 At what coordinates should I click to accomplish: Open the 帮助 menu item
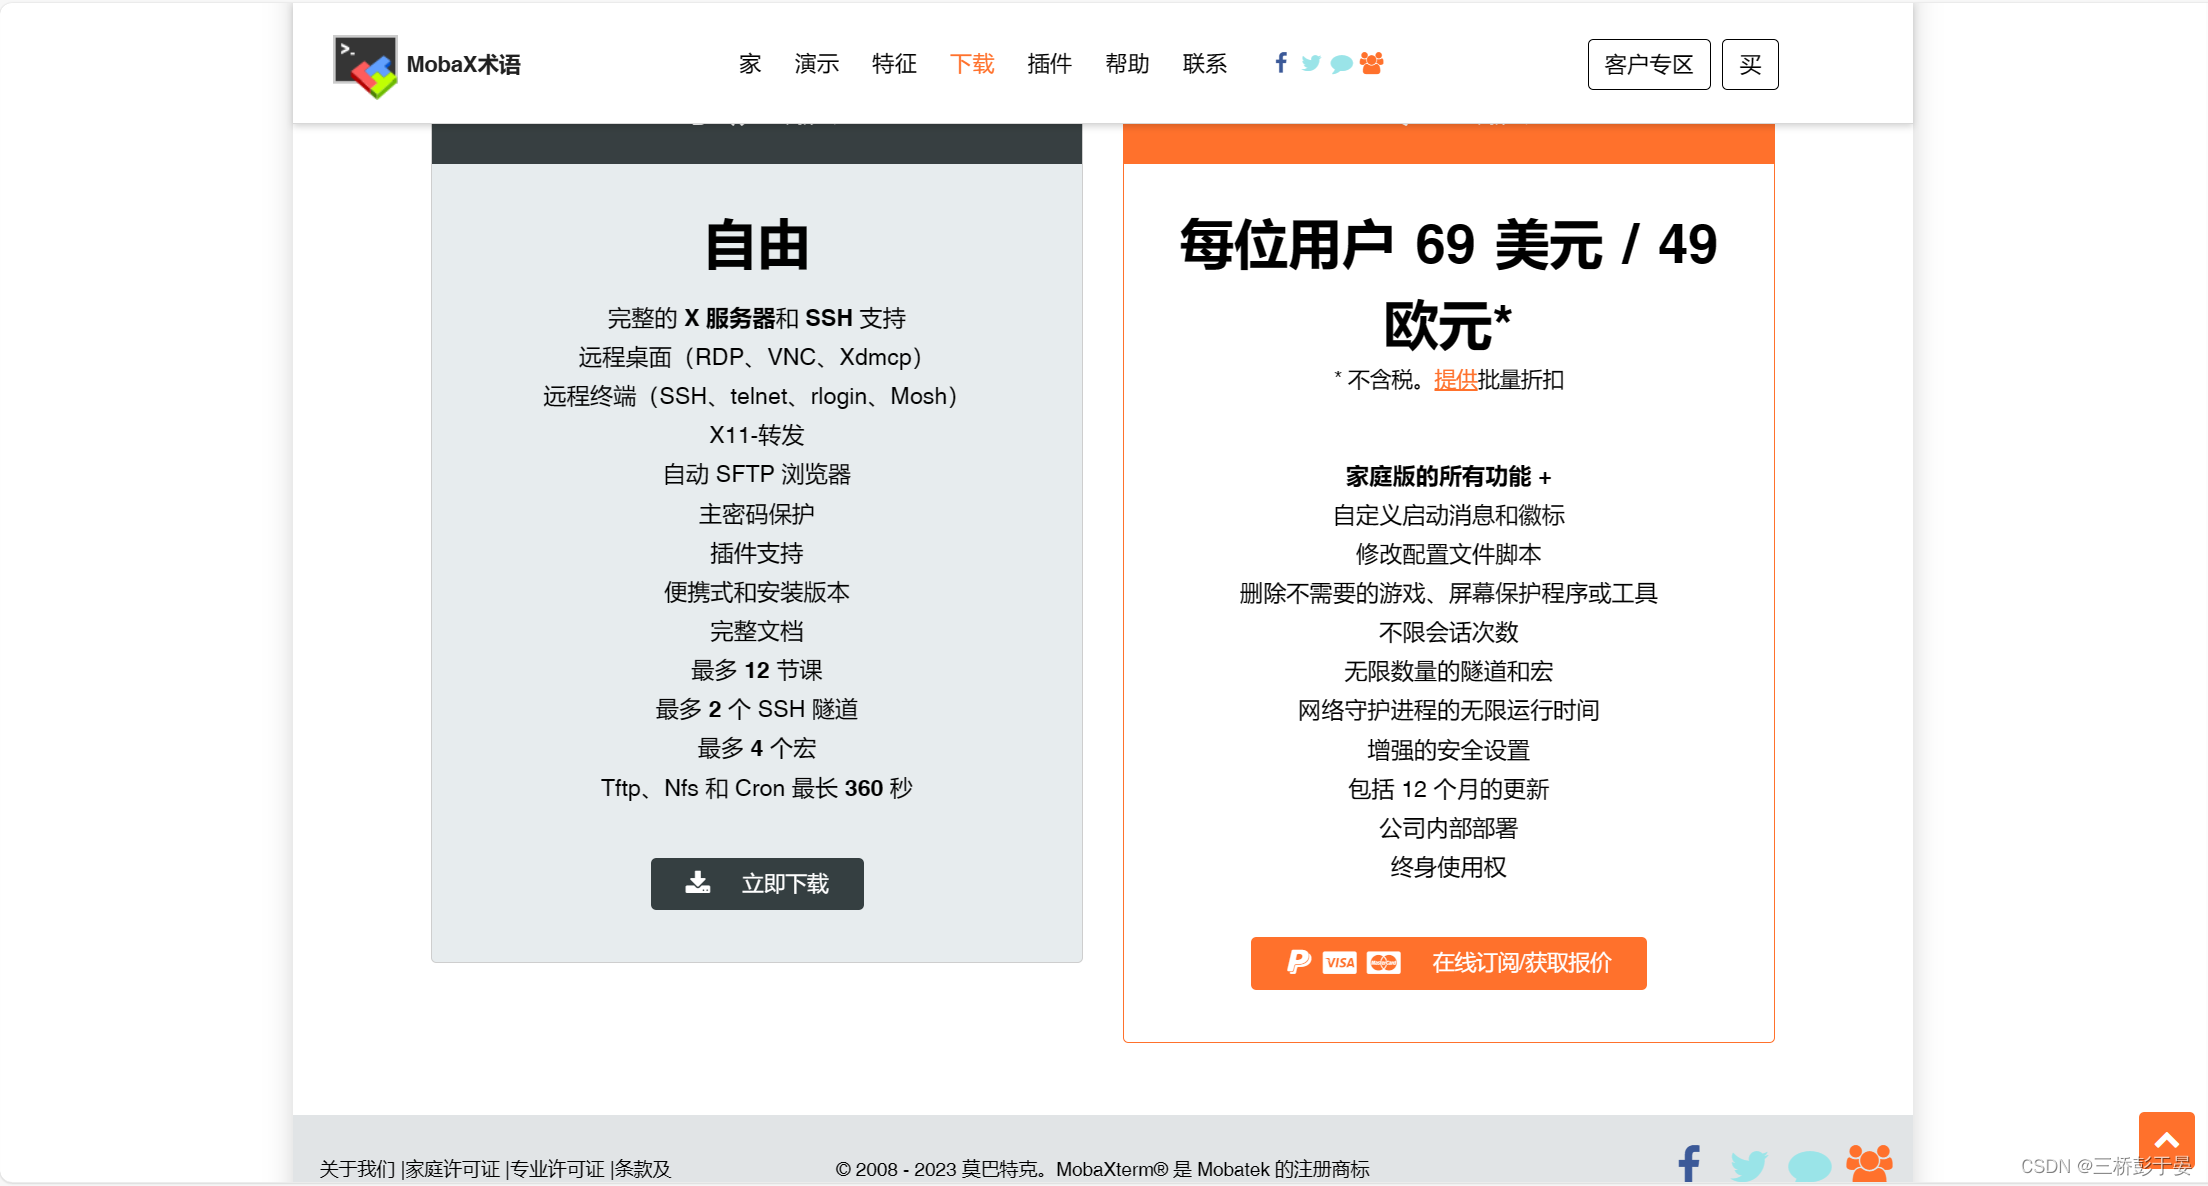[1127, 63]
